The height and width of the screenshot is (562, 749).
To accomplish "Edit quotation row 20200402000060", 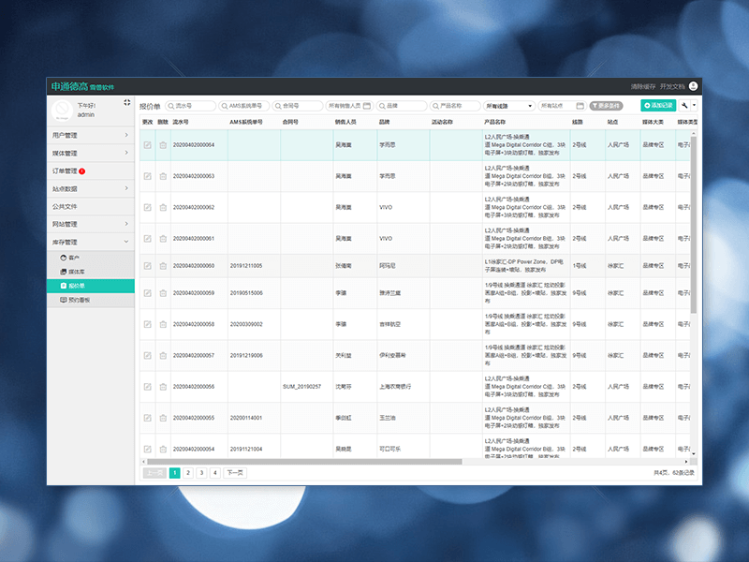I will pyautogui.click(x=148, y=265).
